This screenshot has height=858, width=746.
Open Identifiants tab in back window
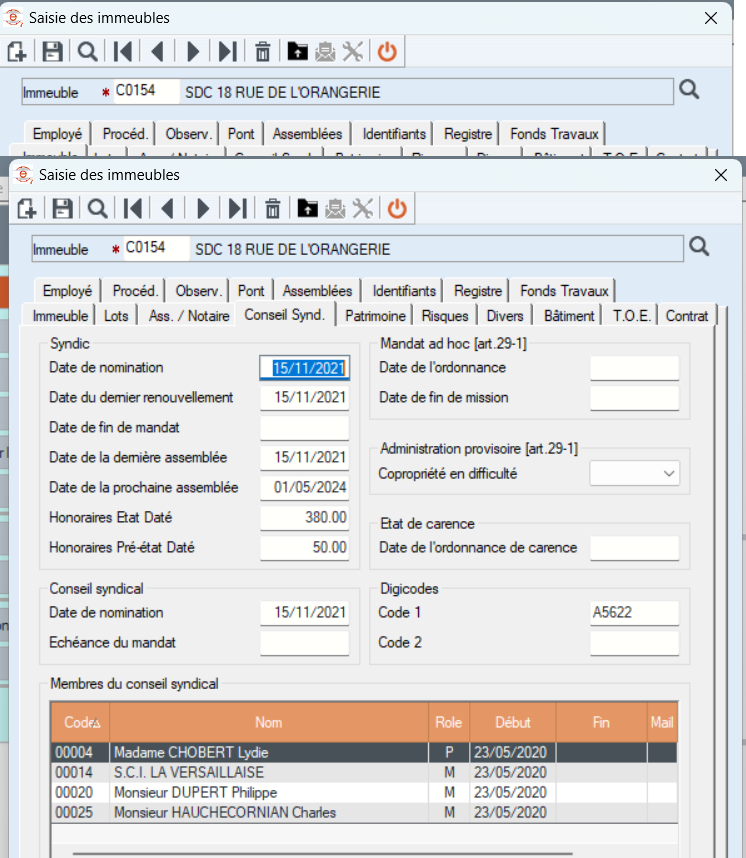[x=394, y=134]
